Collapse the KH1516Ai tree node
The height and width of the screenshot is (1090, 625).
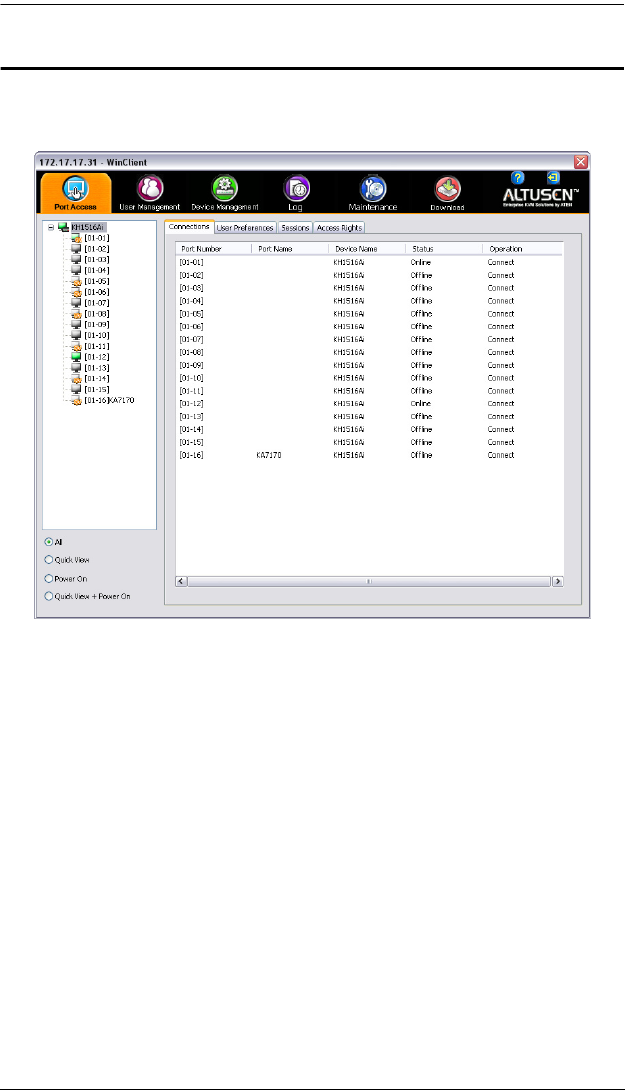[51, 227]
